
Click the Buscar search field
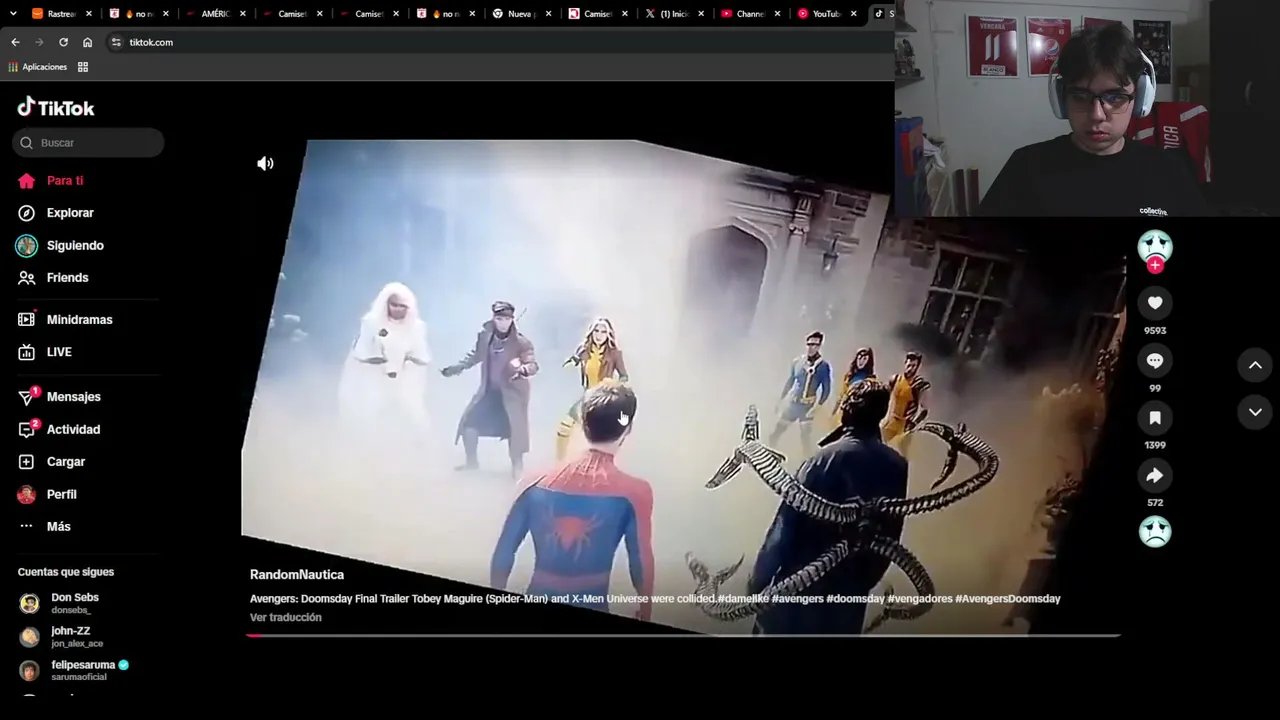pyautogui.click(x=89, y=143)
